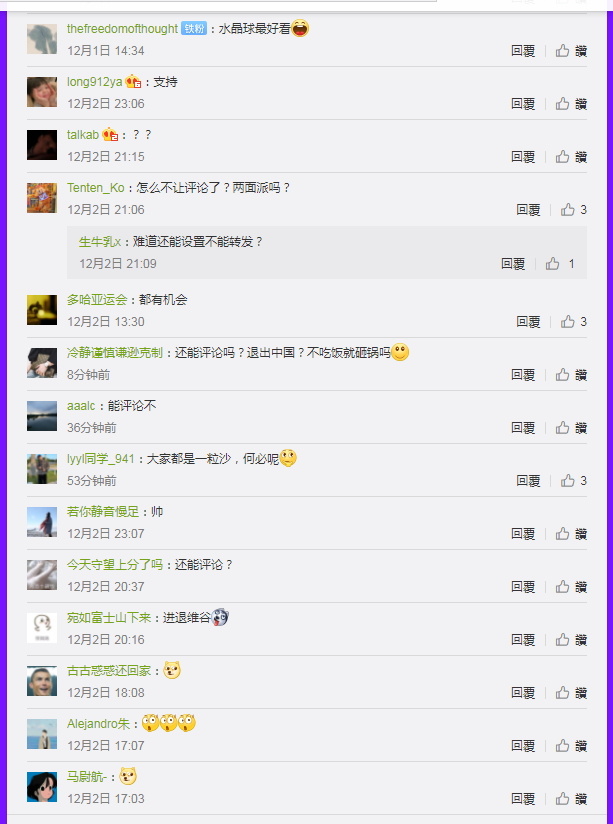
Task: Reply to talkab's comment
Action: click(x=523, y=157)
